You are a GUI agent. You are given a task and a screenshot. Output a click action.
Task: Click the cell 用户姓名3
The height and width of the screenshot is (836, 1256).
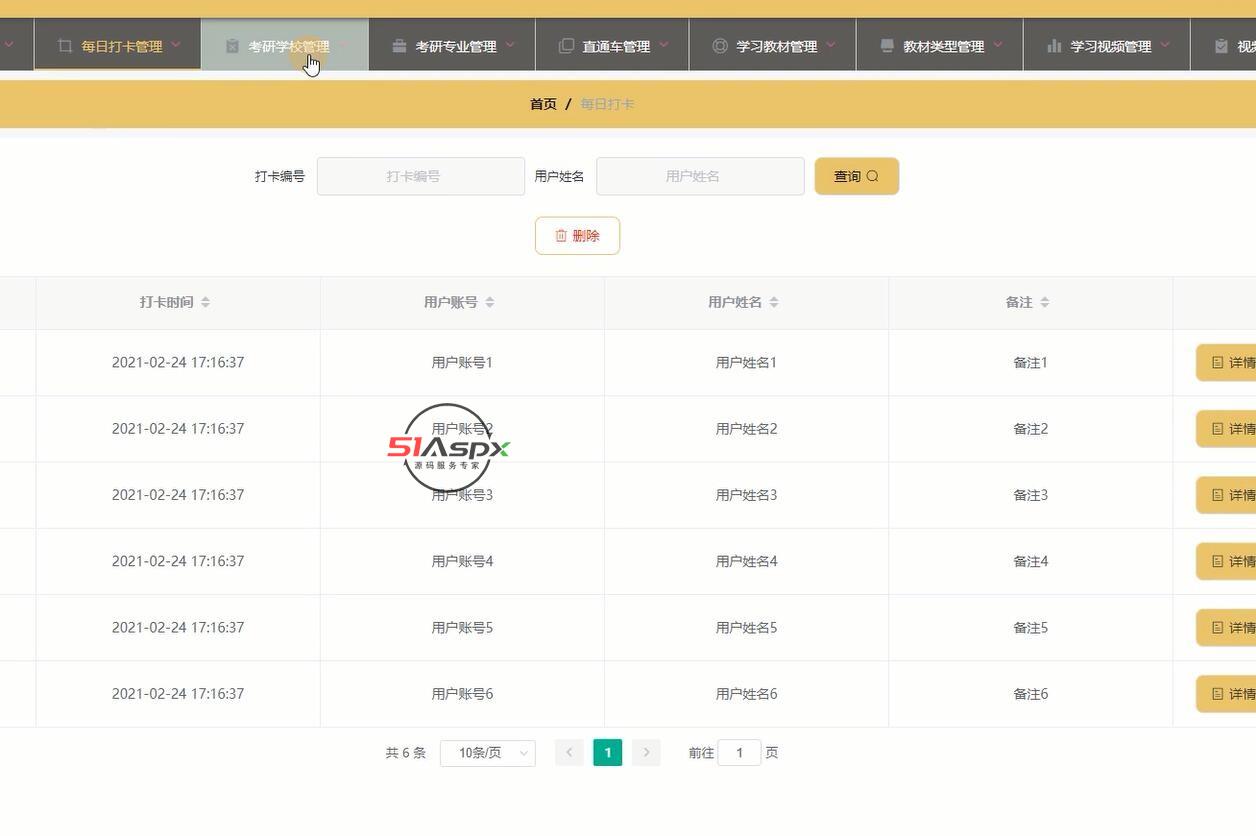[746, 495]
